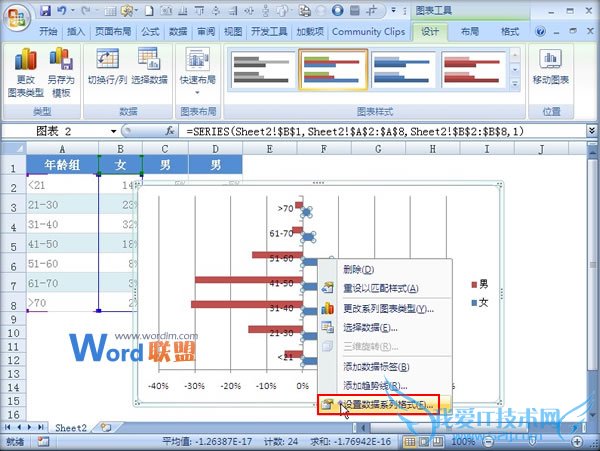Open the 开发工具 (Developer) ribbon tab
Image resolution: width=600 pixels, height=451 pixels.
point(269,32)
